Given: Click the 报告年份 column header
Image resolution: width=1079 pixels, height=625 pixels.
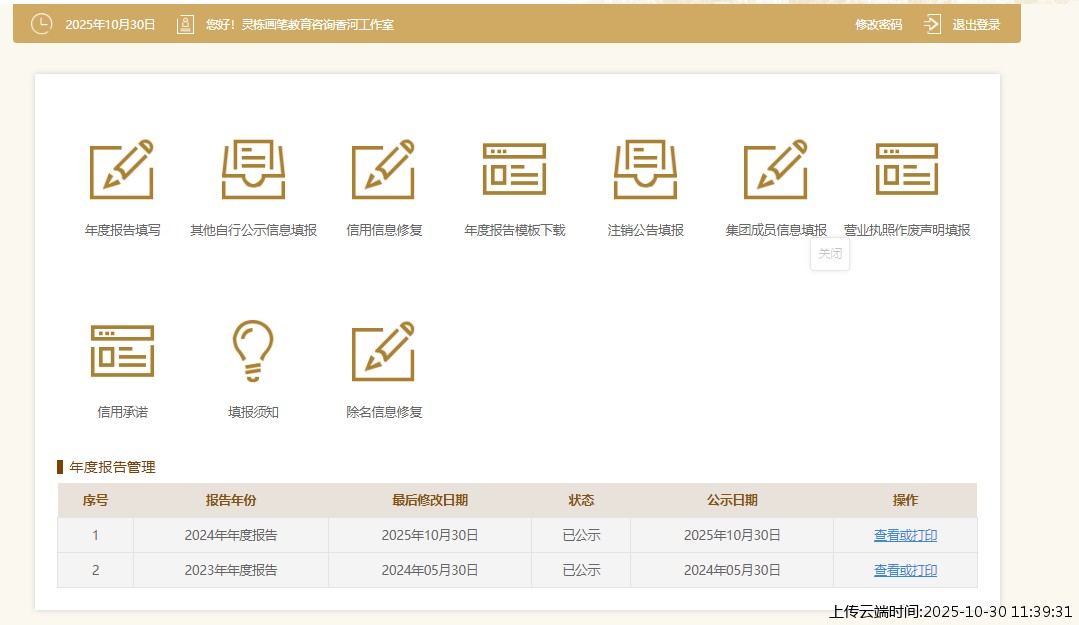Looking at the screenshot, I should [x=230, y=500].
